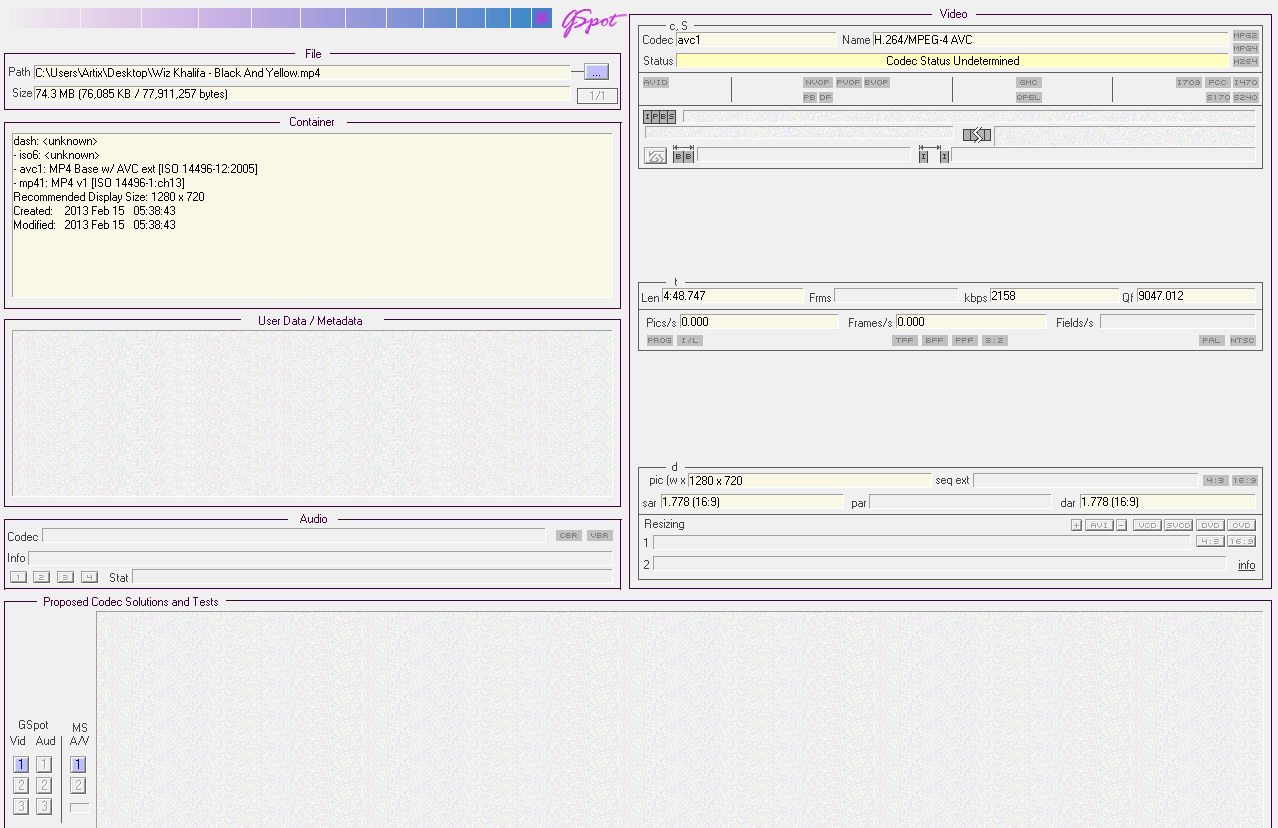The width and height of the screenshot is (1278, 828).
Task: Click the BVOP indicator
Action: (877, 82)
